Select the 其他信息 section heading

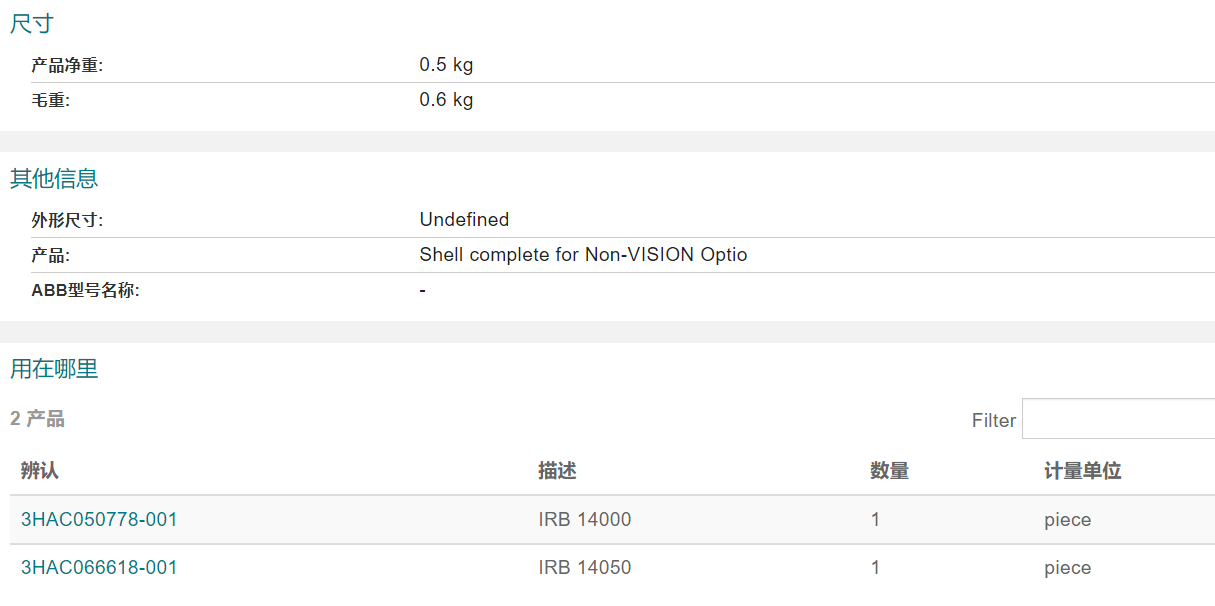coord(54,179)
